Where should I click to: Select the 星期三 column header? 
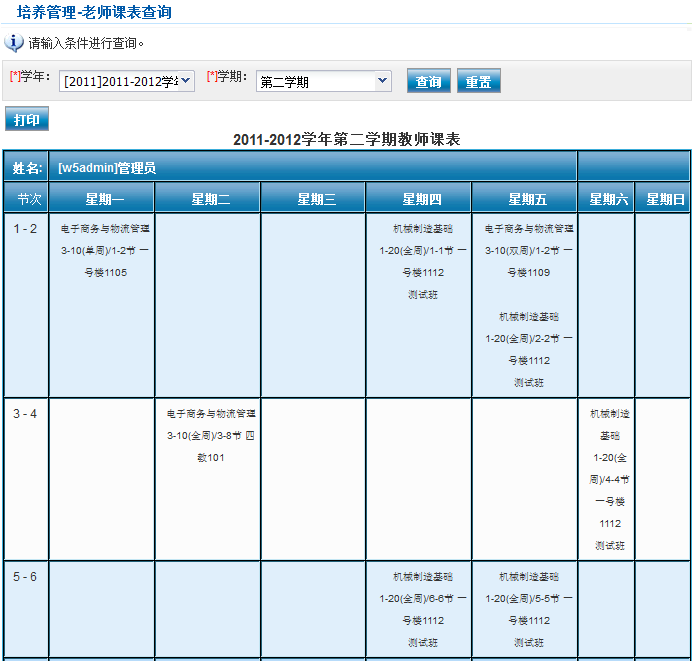314,199
